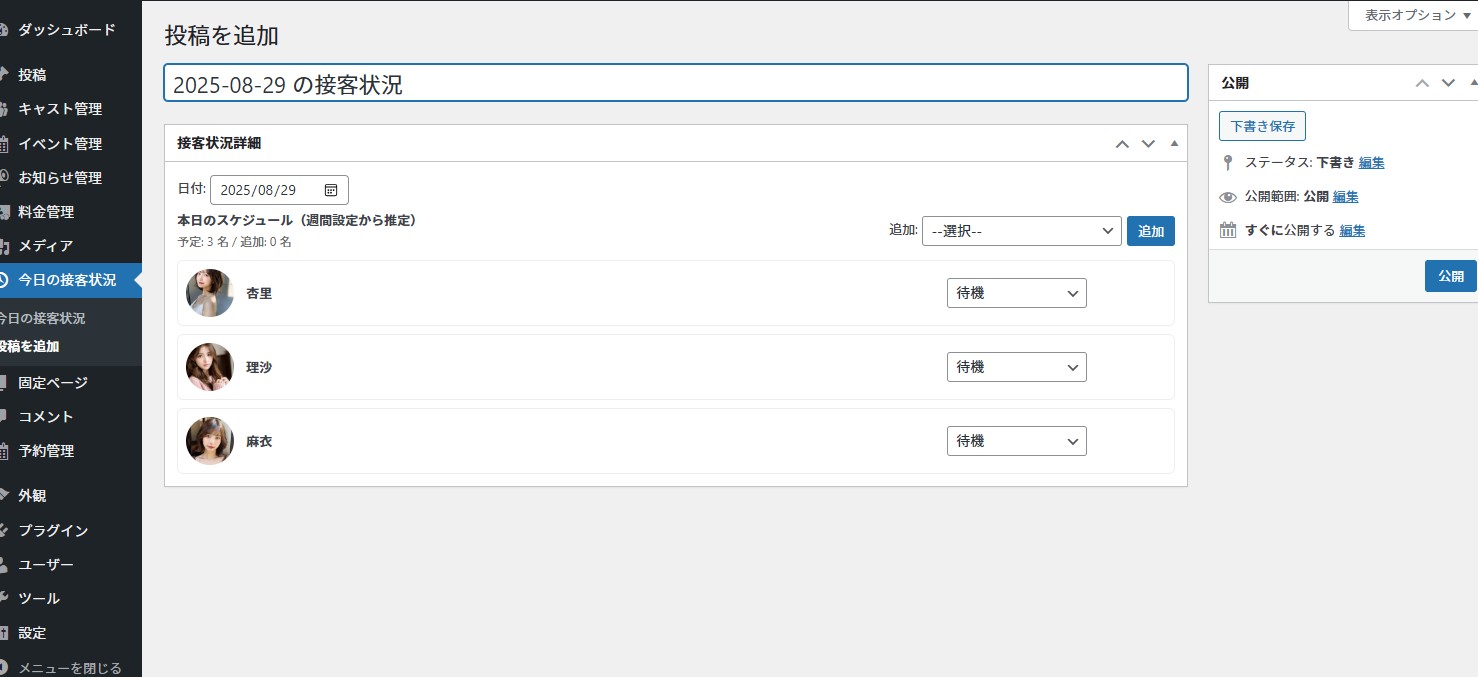Click the plugin icon beside プラグイン
The height and width of the screenshot is (677, 1478).
tap(5, 530)
